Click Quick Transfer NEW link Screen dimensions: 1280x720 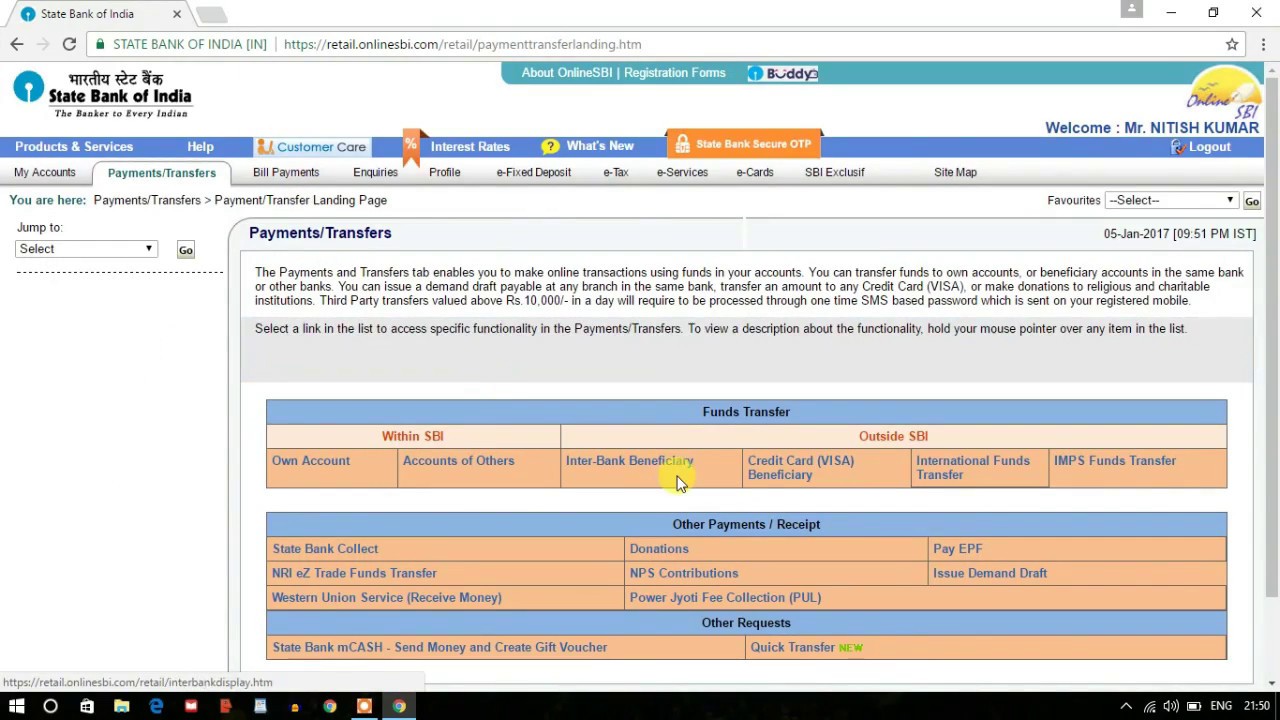[x=807, y=647]
